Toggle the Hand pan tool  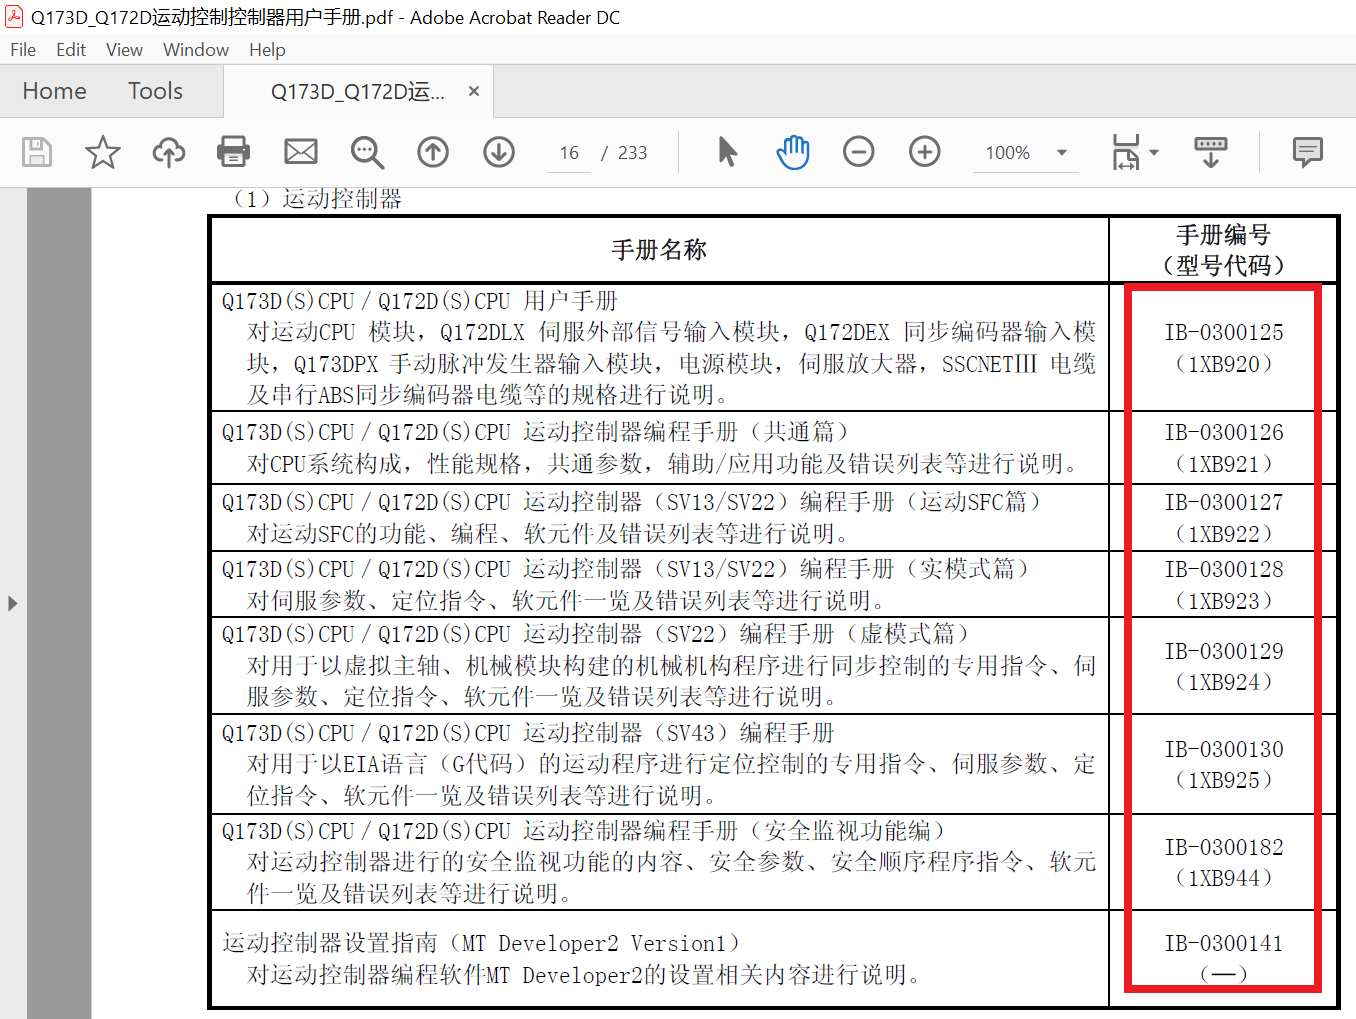click(x=793, y=152)
